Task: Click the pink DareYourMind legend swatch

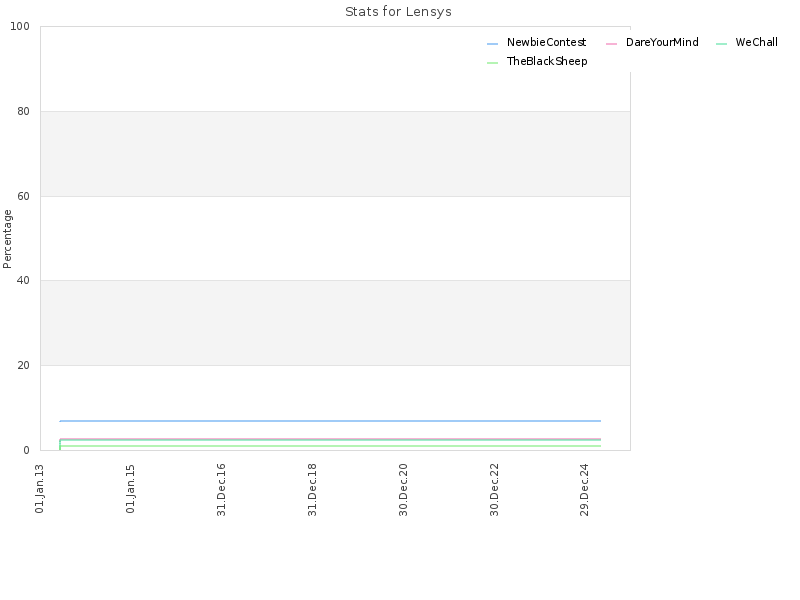Action: coord(611,44)
